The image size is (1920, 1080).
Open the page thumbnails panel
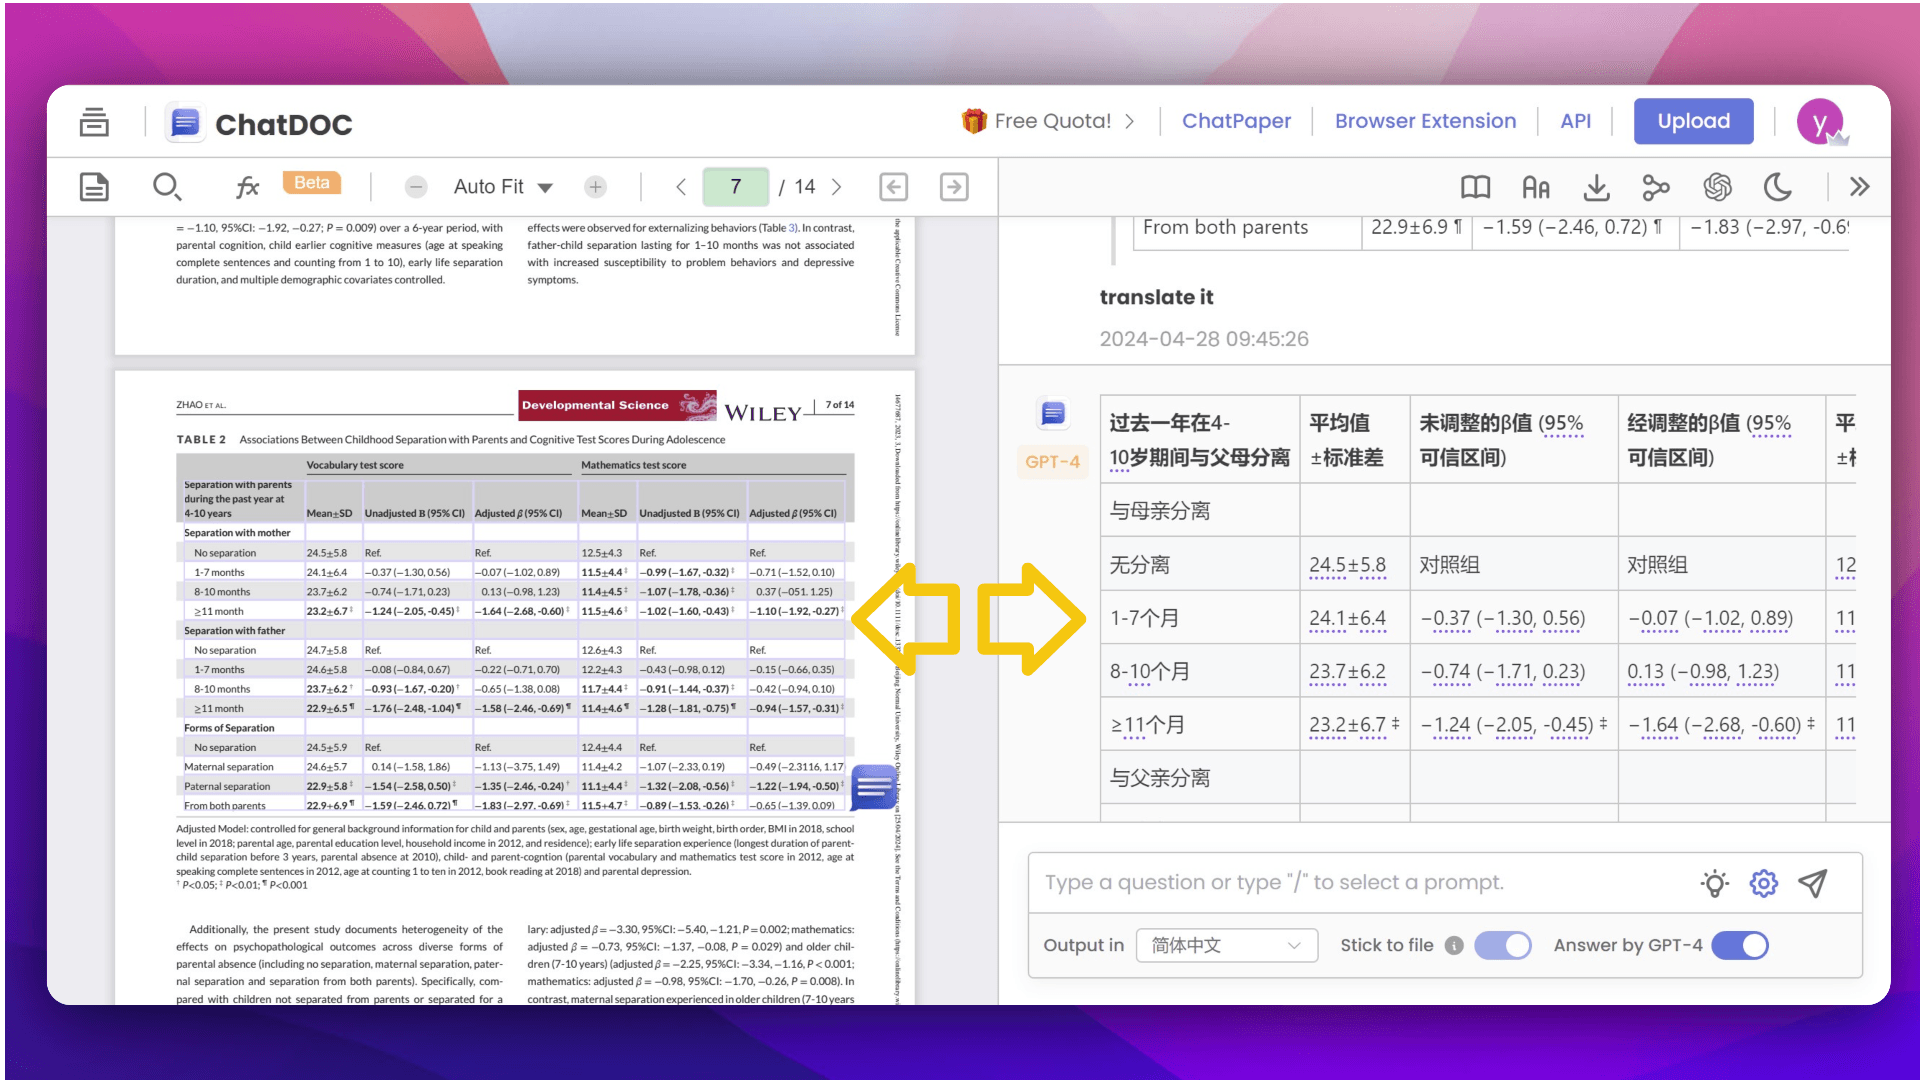pos(94,186)
